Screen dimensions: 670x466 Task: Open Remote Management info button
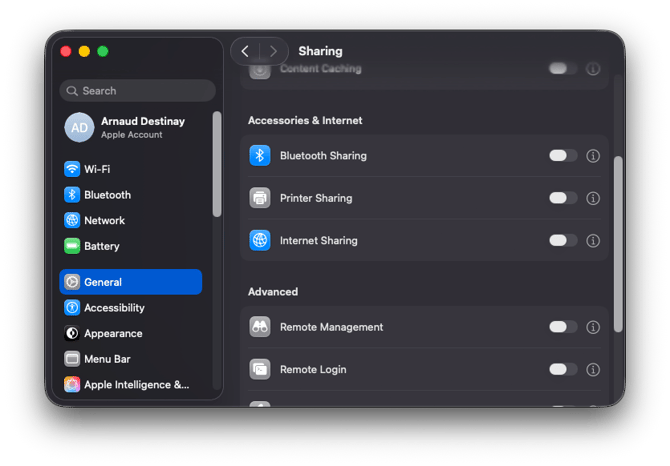593,327
